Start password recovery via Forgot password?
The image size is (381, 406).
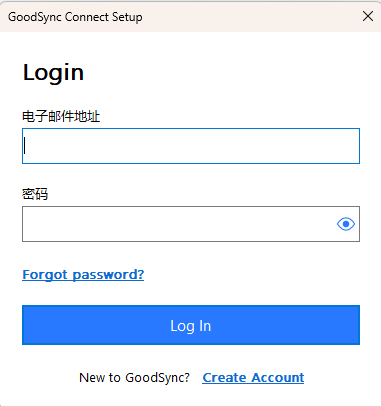[x=83, y=275]
